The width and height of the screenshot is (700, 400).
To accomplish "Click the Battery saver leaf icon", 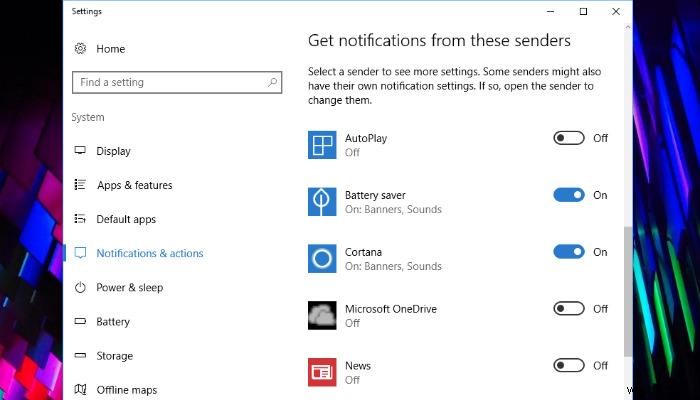I will [x=322, y=202].
